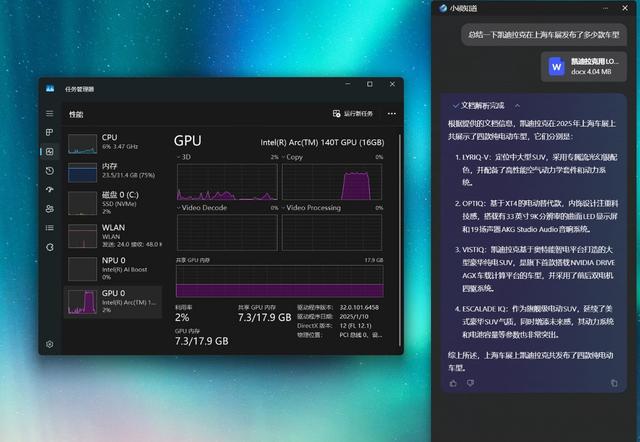This screenshot has width=640, height=442.
Task: Open the Processes page in Task Manager sidebar
Action: (x=49, y=132)
